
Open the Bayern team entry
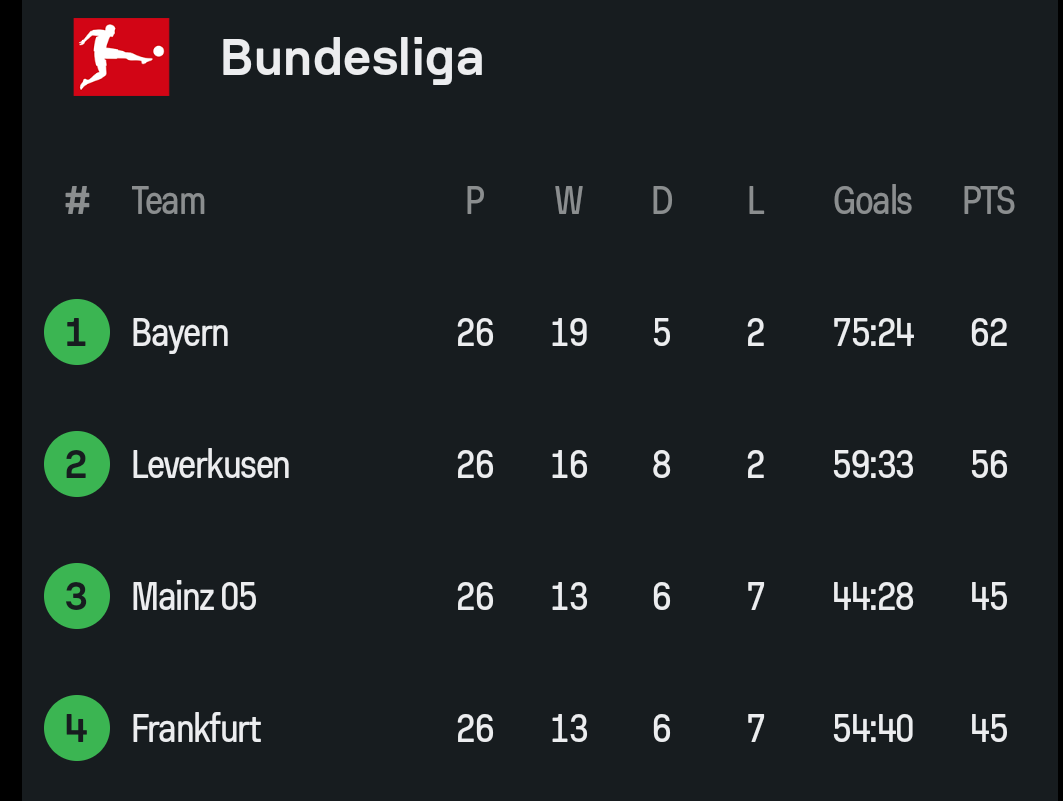(180, 334)
